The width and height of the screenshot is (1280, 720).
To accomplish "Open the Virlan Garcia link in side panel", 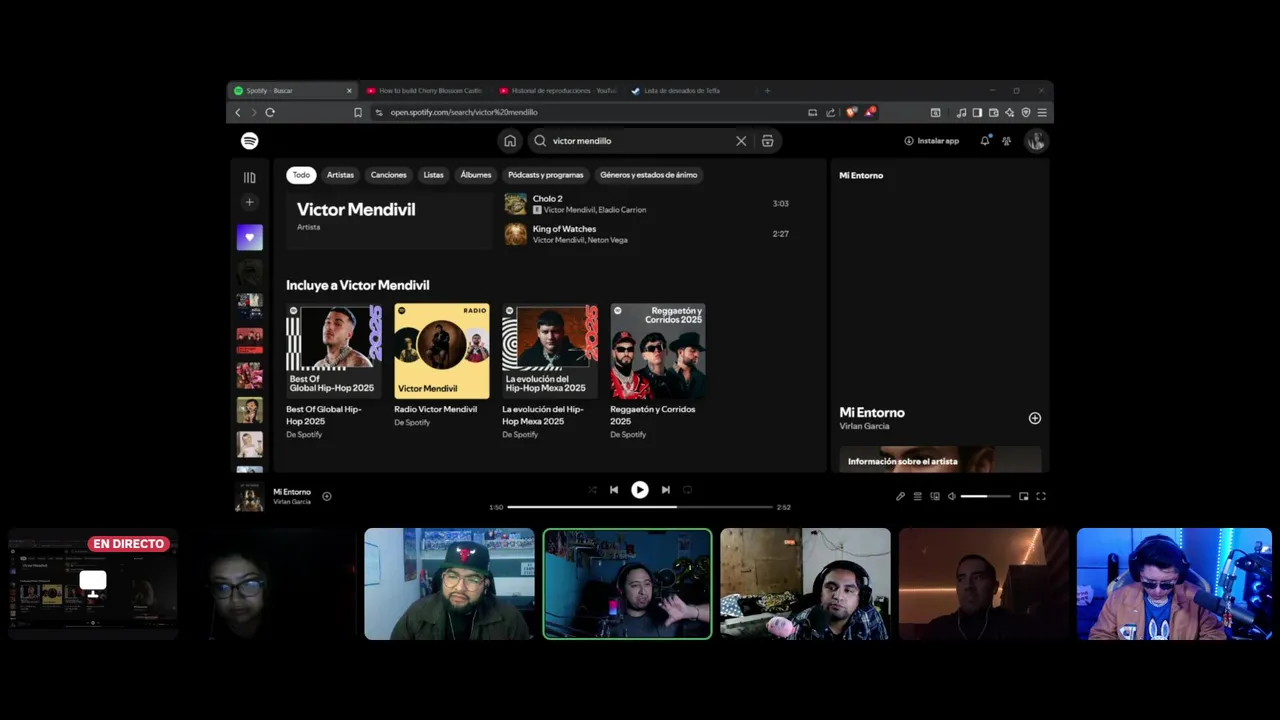I will tap(865, 426).
